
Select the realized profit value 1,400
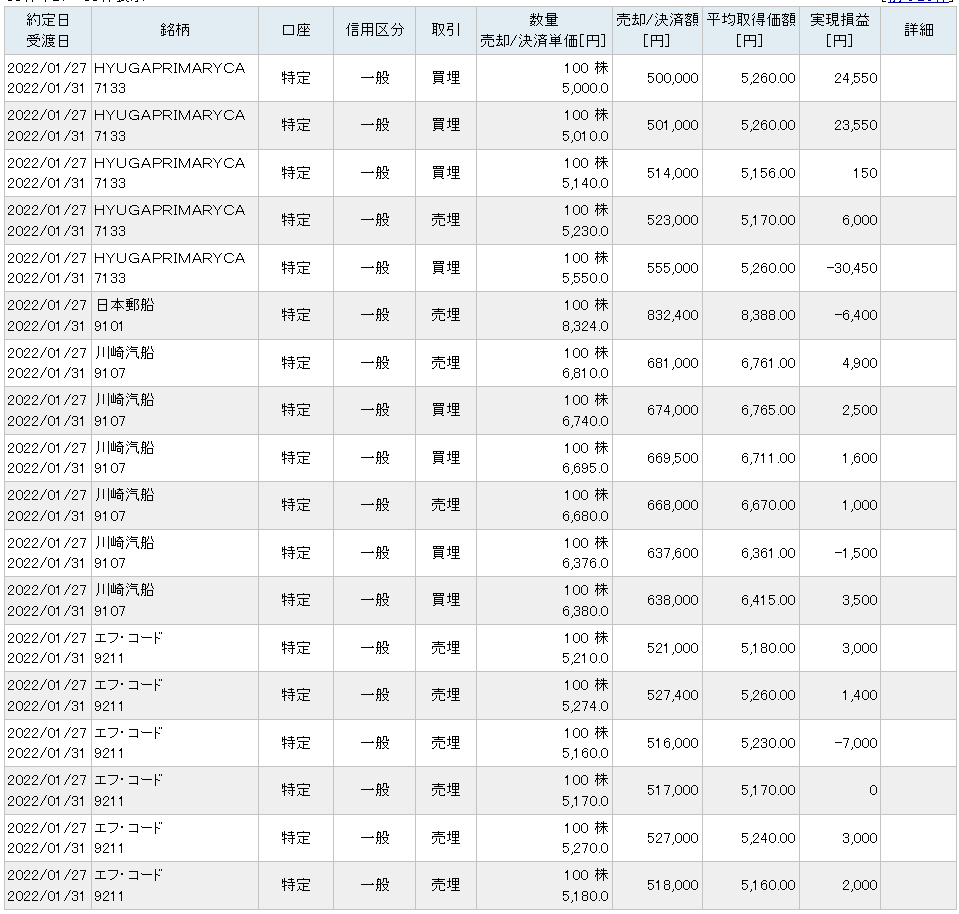coord(859,695)
